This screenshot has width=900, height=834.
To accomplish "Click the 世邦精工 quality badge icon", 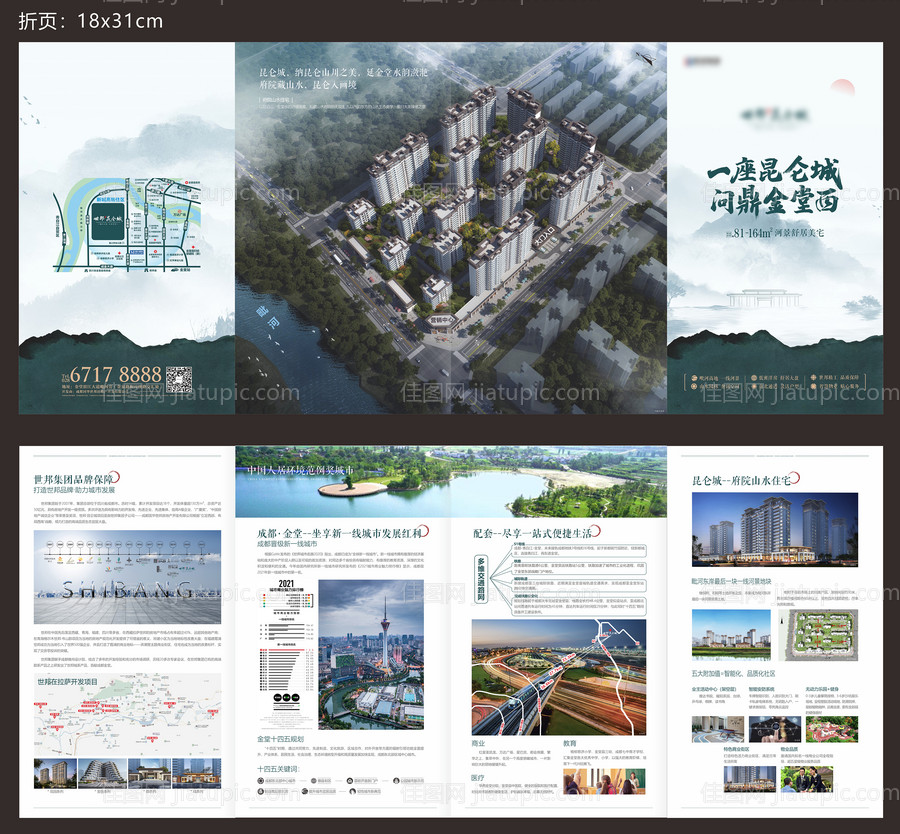I will [x=813, y=377].
